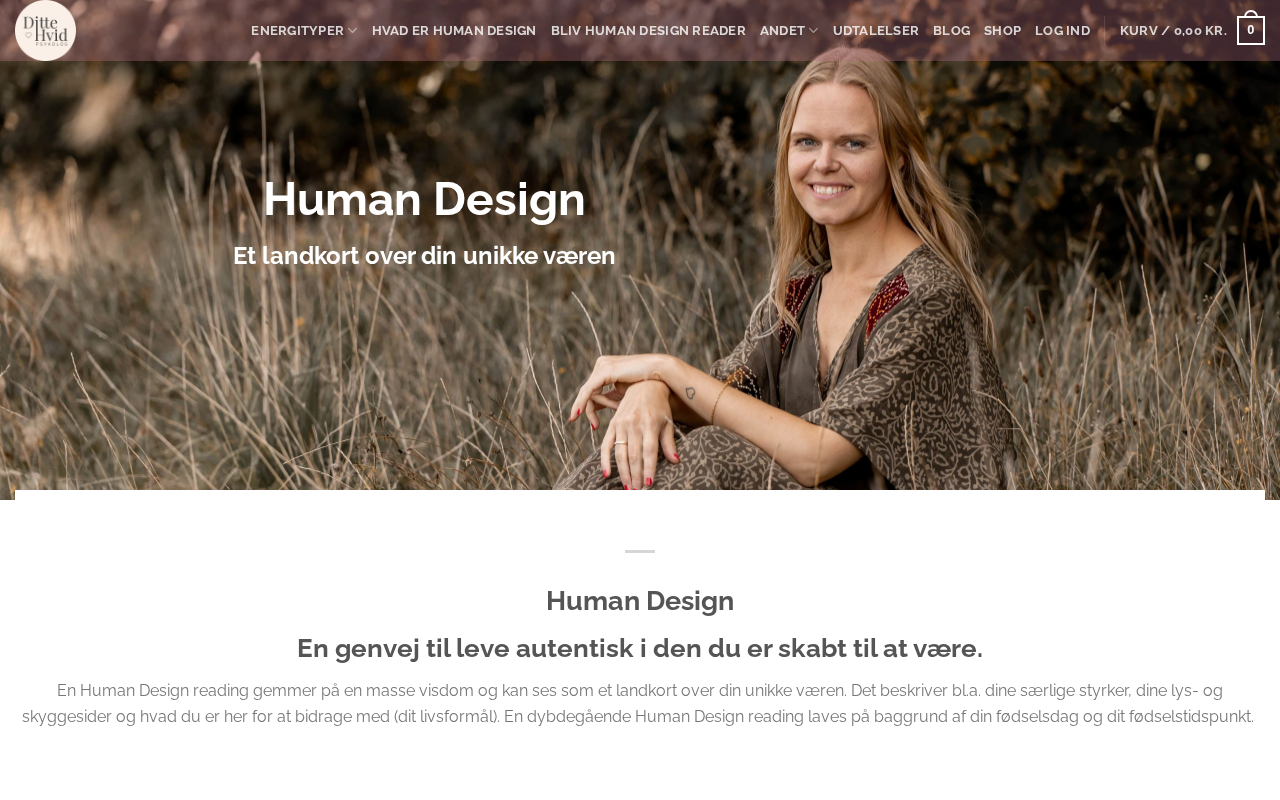Click the Ditte Hvid logo
Image resolution: width=1280 pixels, height=800 pixels.
tap(45, 30)
